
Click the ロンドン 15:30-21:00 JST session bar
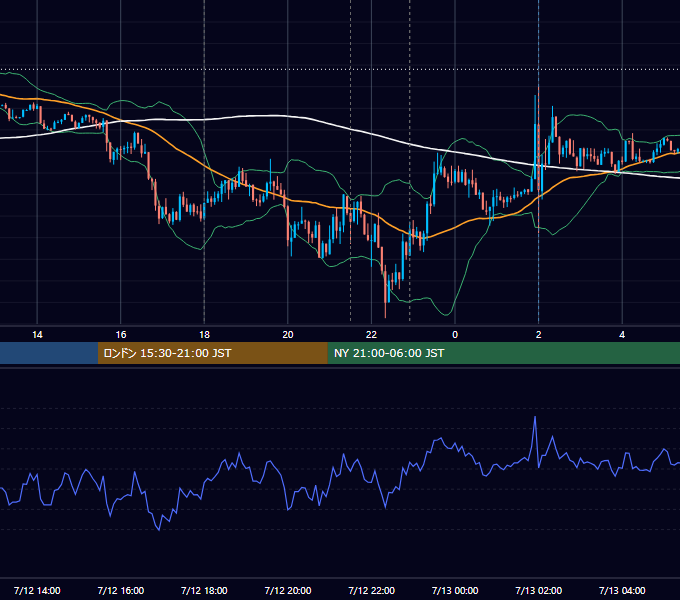point(212,353)
